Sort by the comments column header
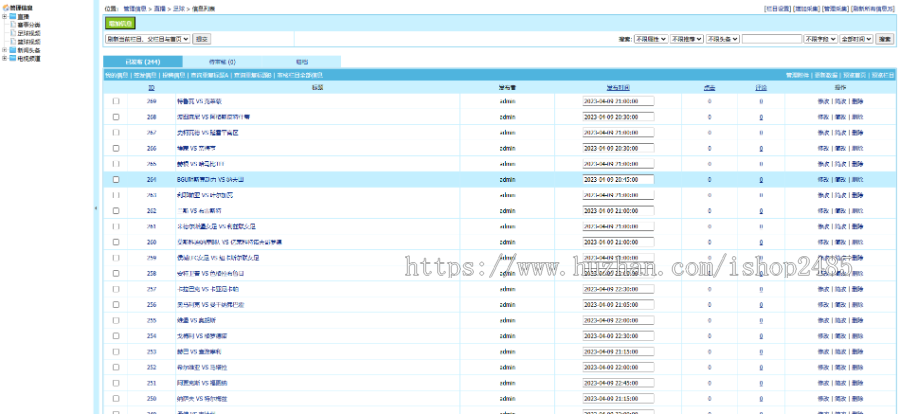This screenshot has width=900, height=414. tap(761, 88)
